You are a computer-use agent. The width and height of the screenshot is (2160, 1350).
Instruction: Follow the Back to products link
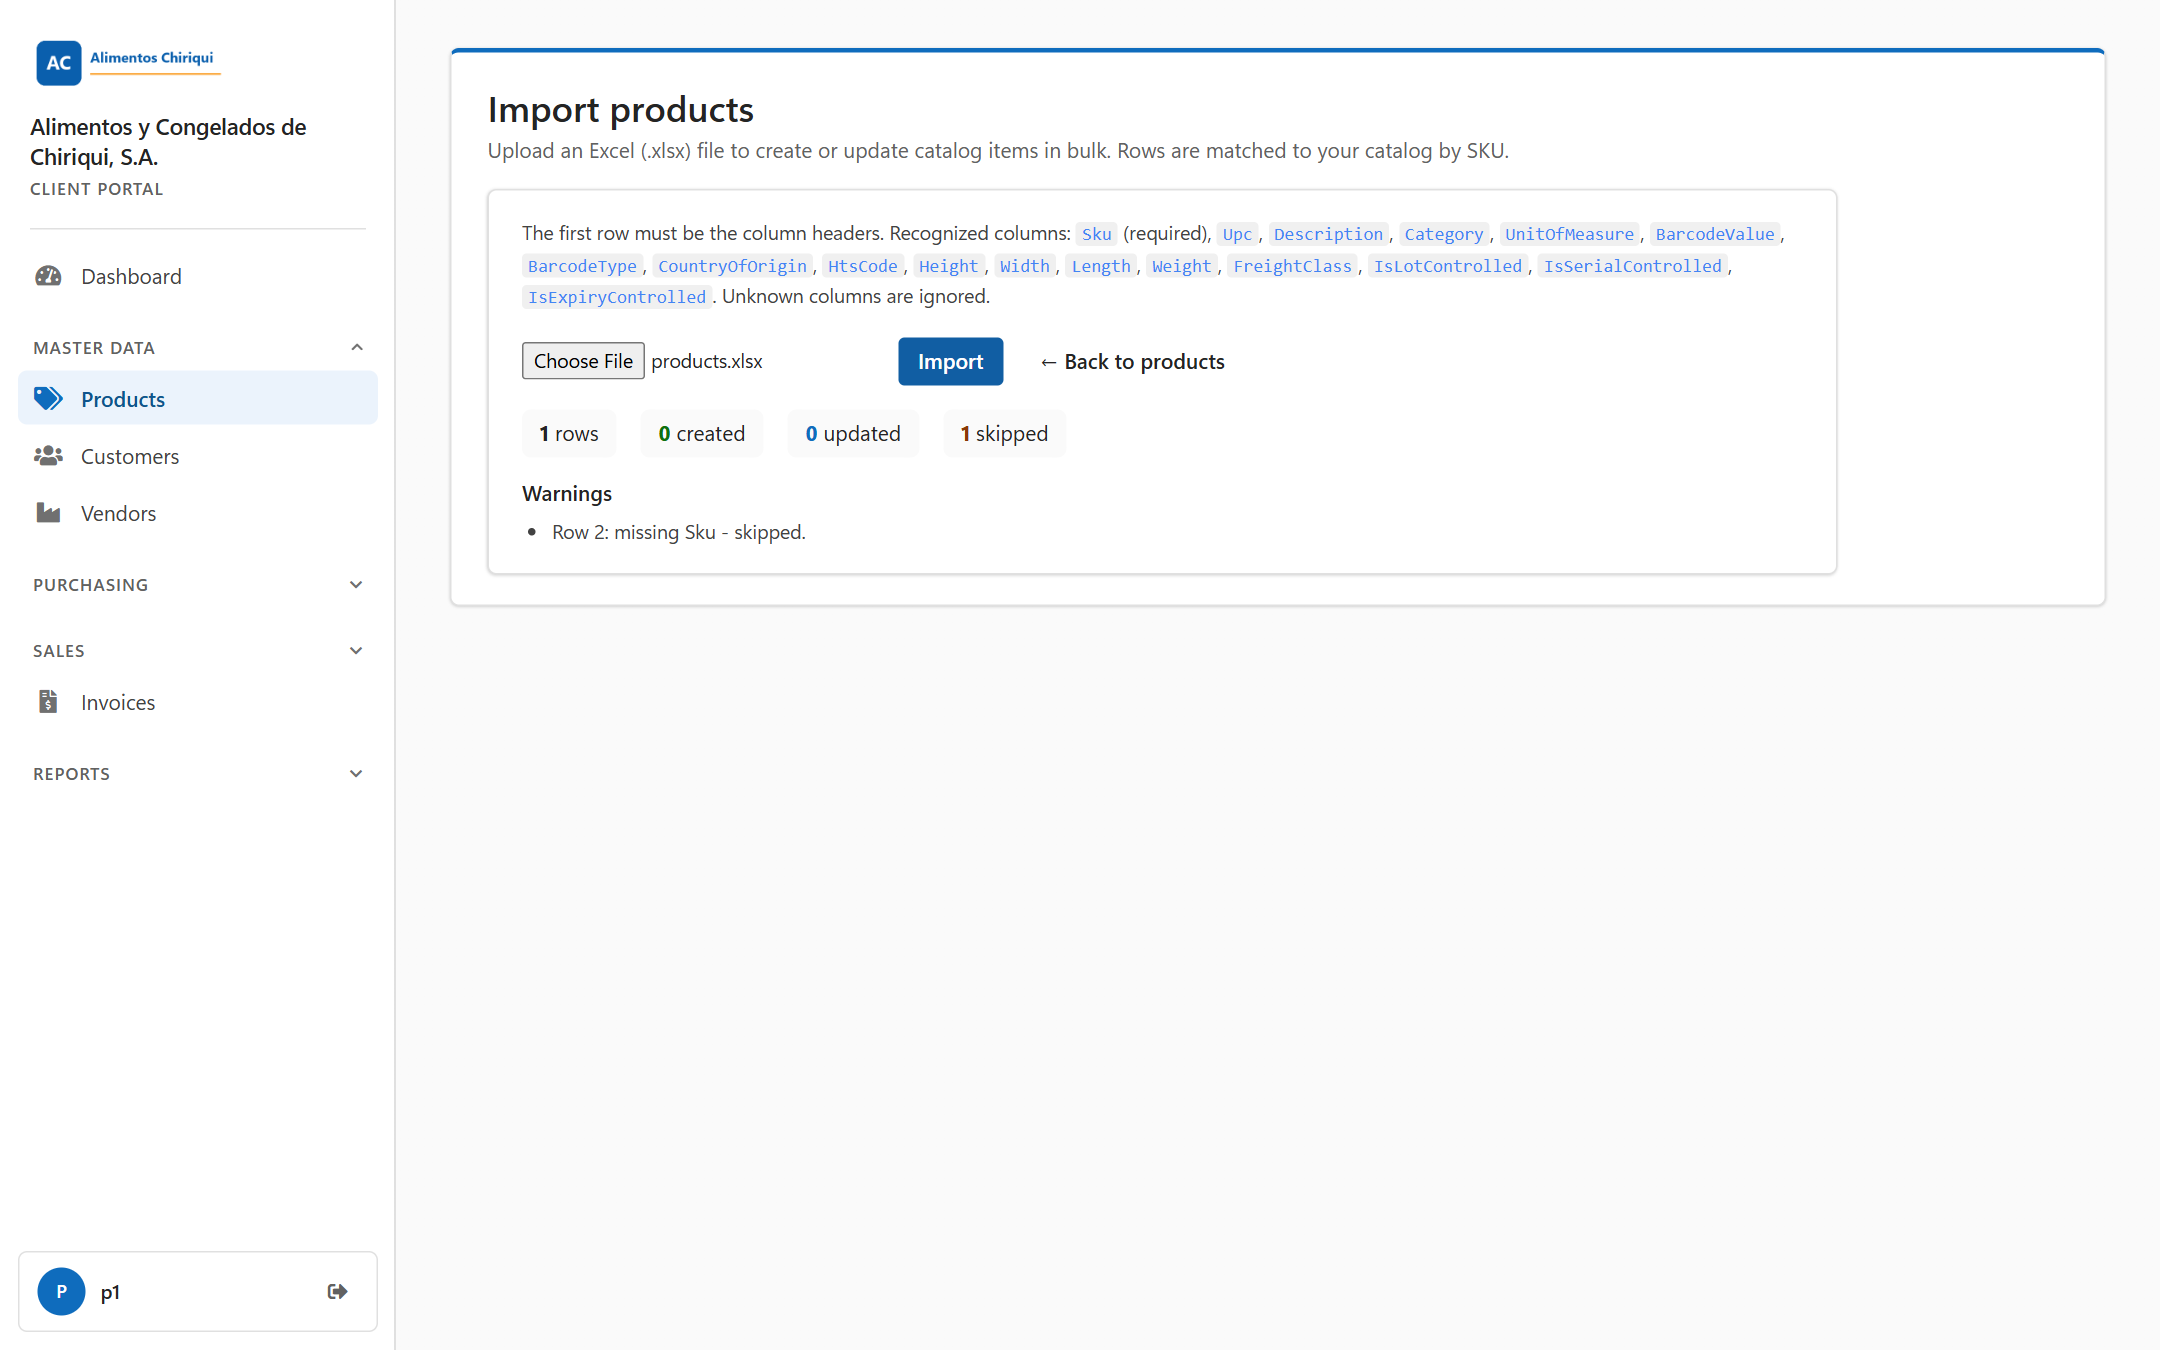(x=1132, y=361)
